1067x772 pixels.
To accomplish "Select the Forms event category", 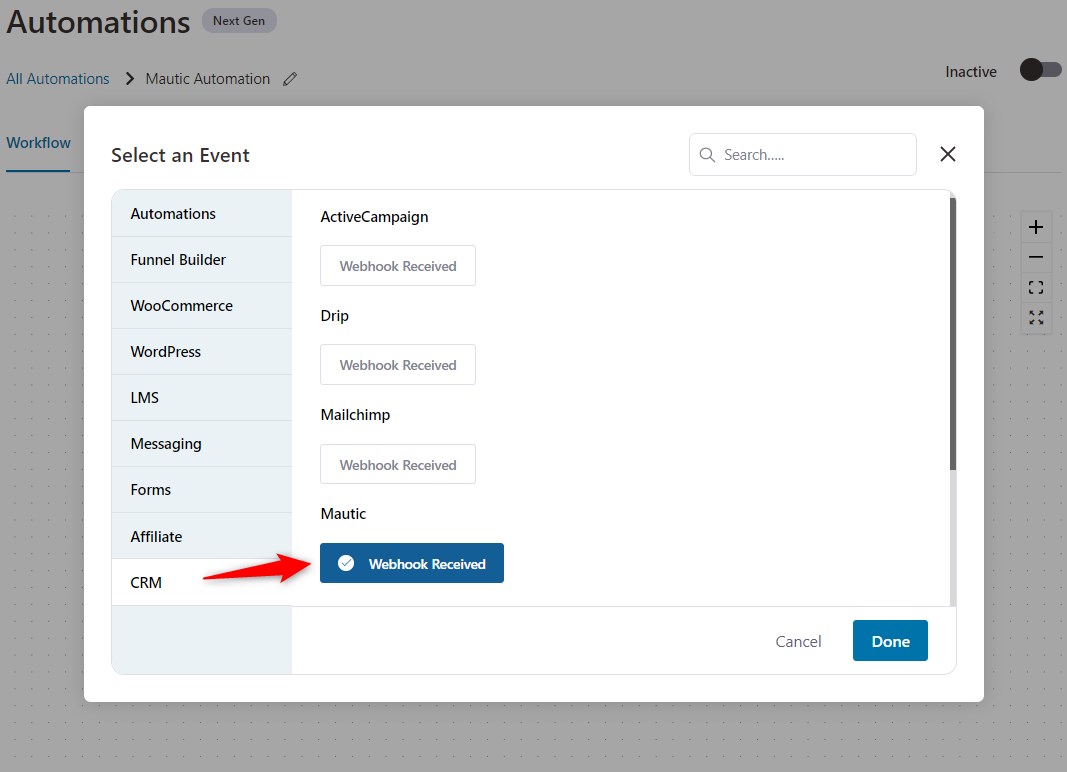I will click(x=201, y=489).
